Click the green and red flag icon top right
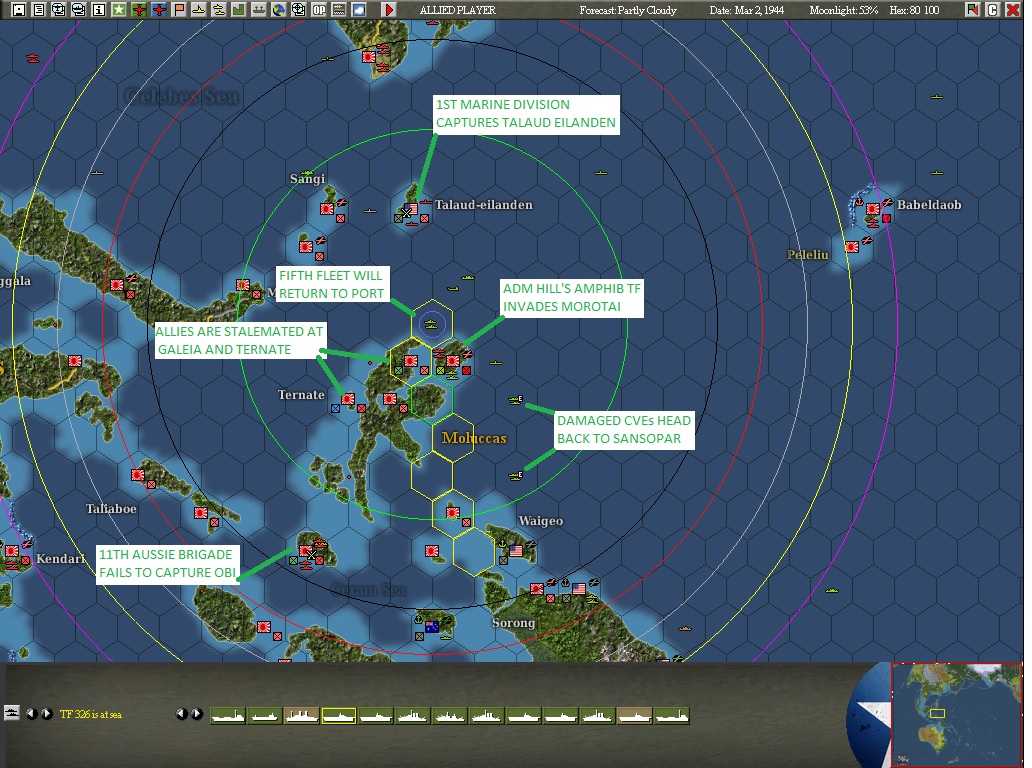Viewport: 1032px width, 768px height. pyautogui.click(x=973, y=9)
